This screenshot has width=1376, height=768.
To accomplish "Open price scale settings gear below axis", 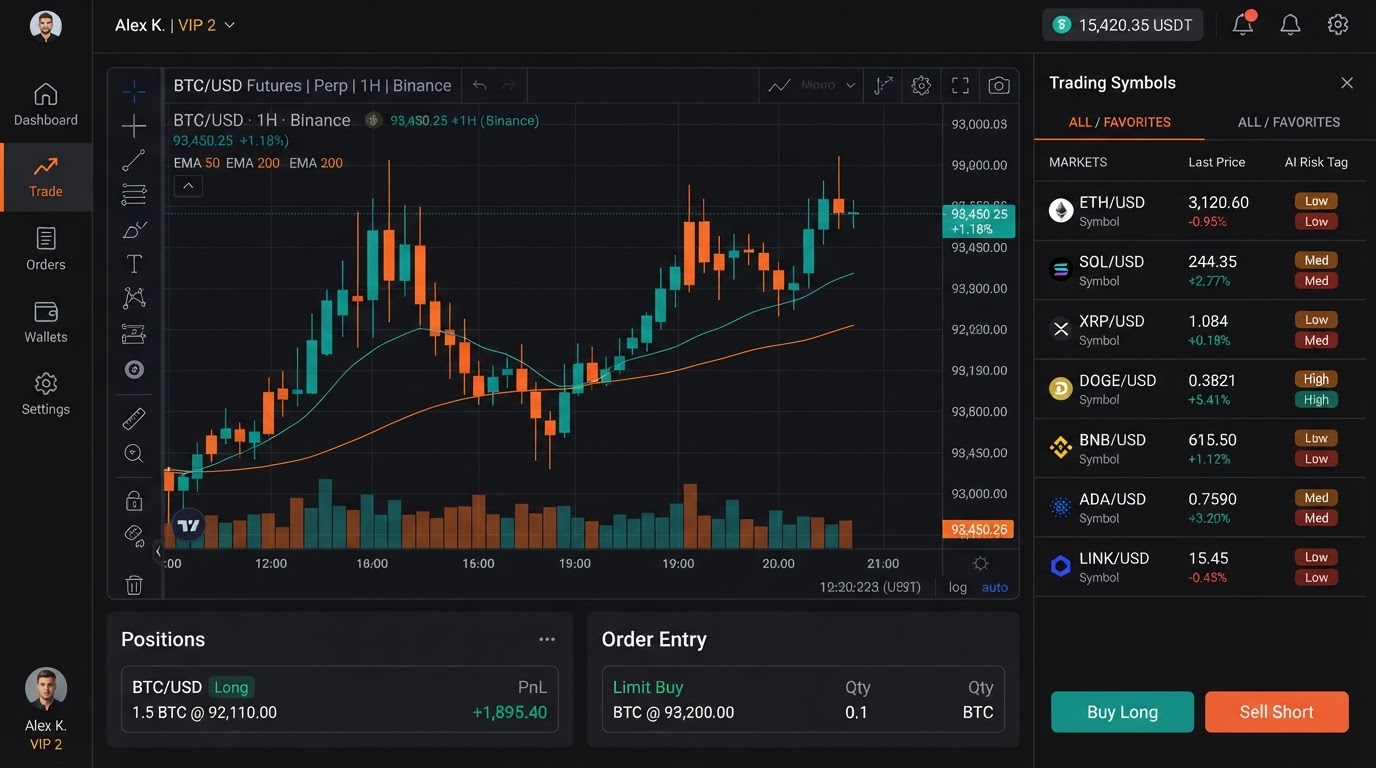I will click(980, 563).
